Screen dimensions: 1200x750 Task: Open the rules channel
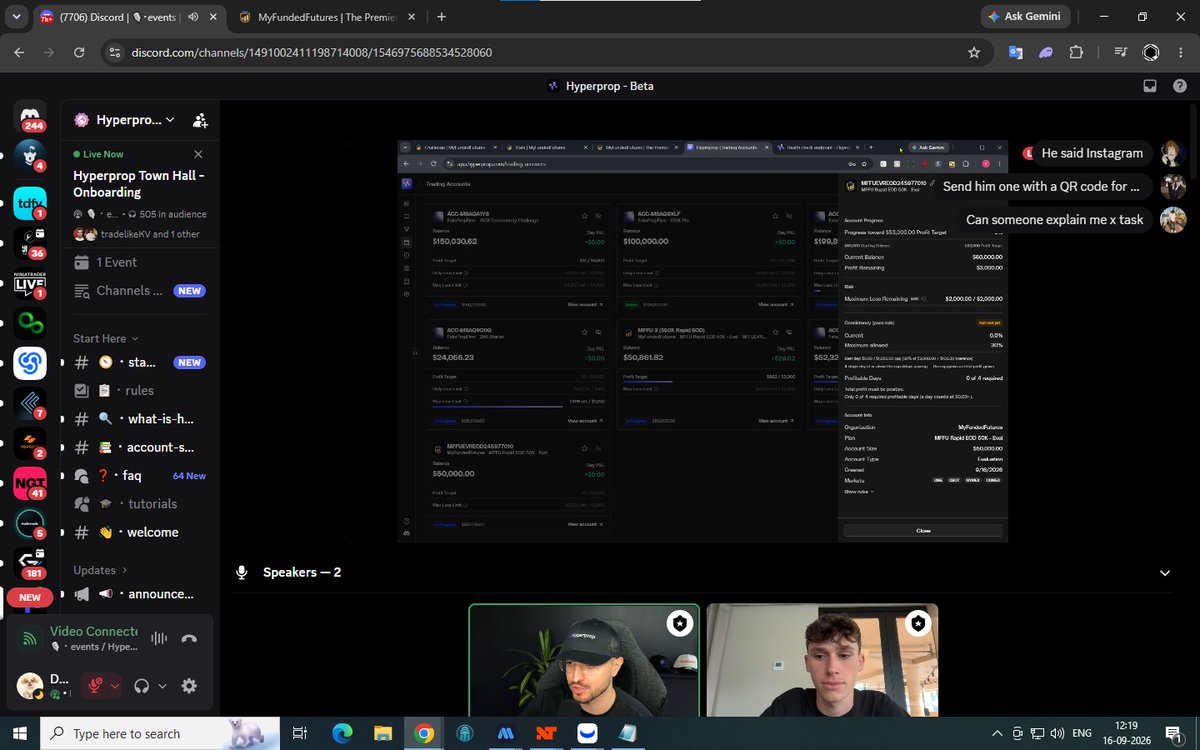point(140,391)
